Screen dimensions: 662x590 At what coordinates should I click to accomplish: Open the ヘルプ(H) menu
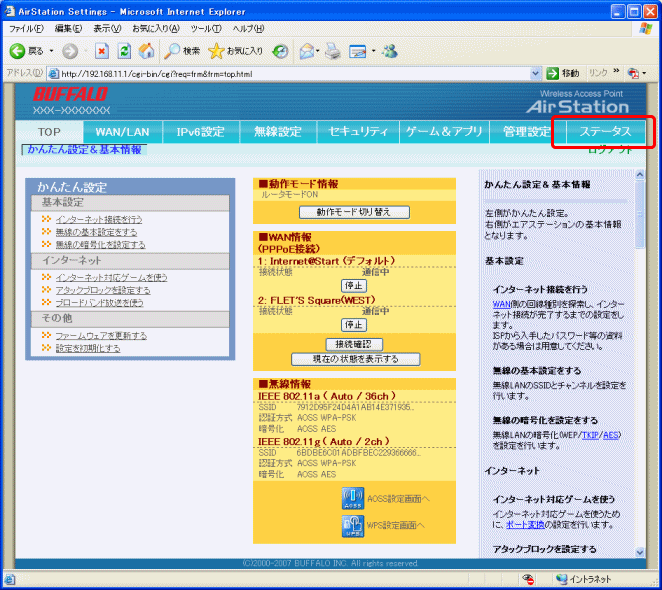(x=248, y=28)
